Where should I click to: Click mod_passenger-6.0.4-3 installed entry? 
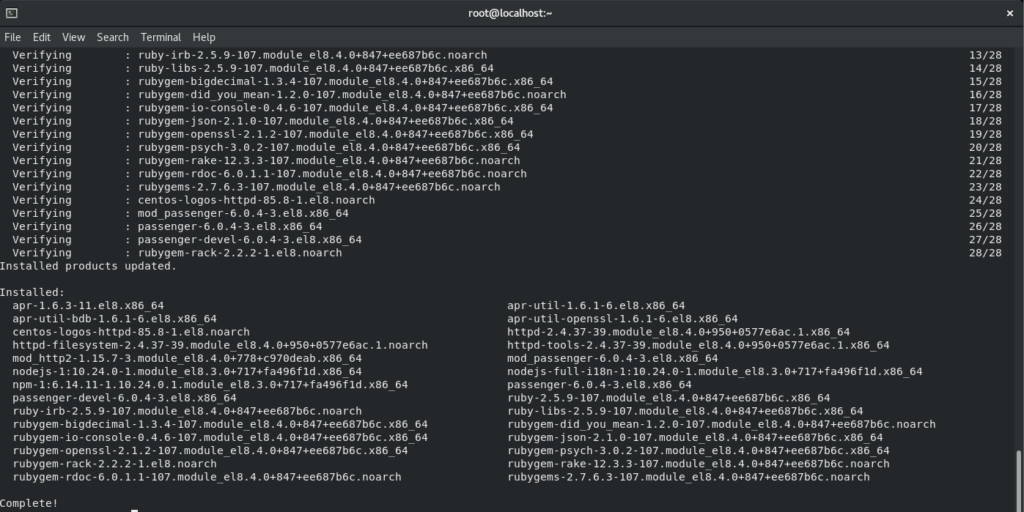tap(613, 358)
